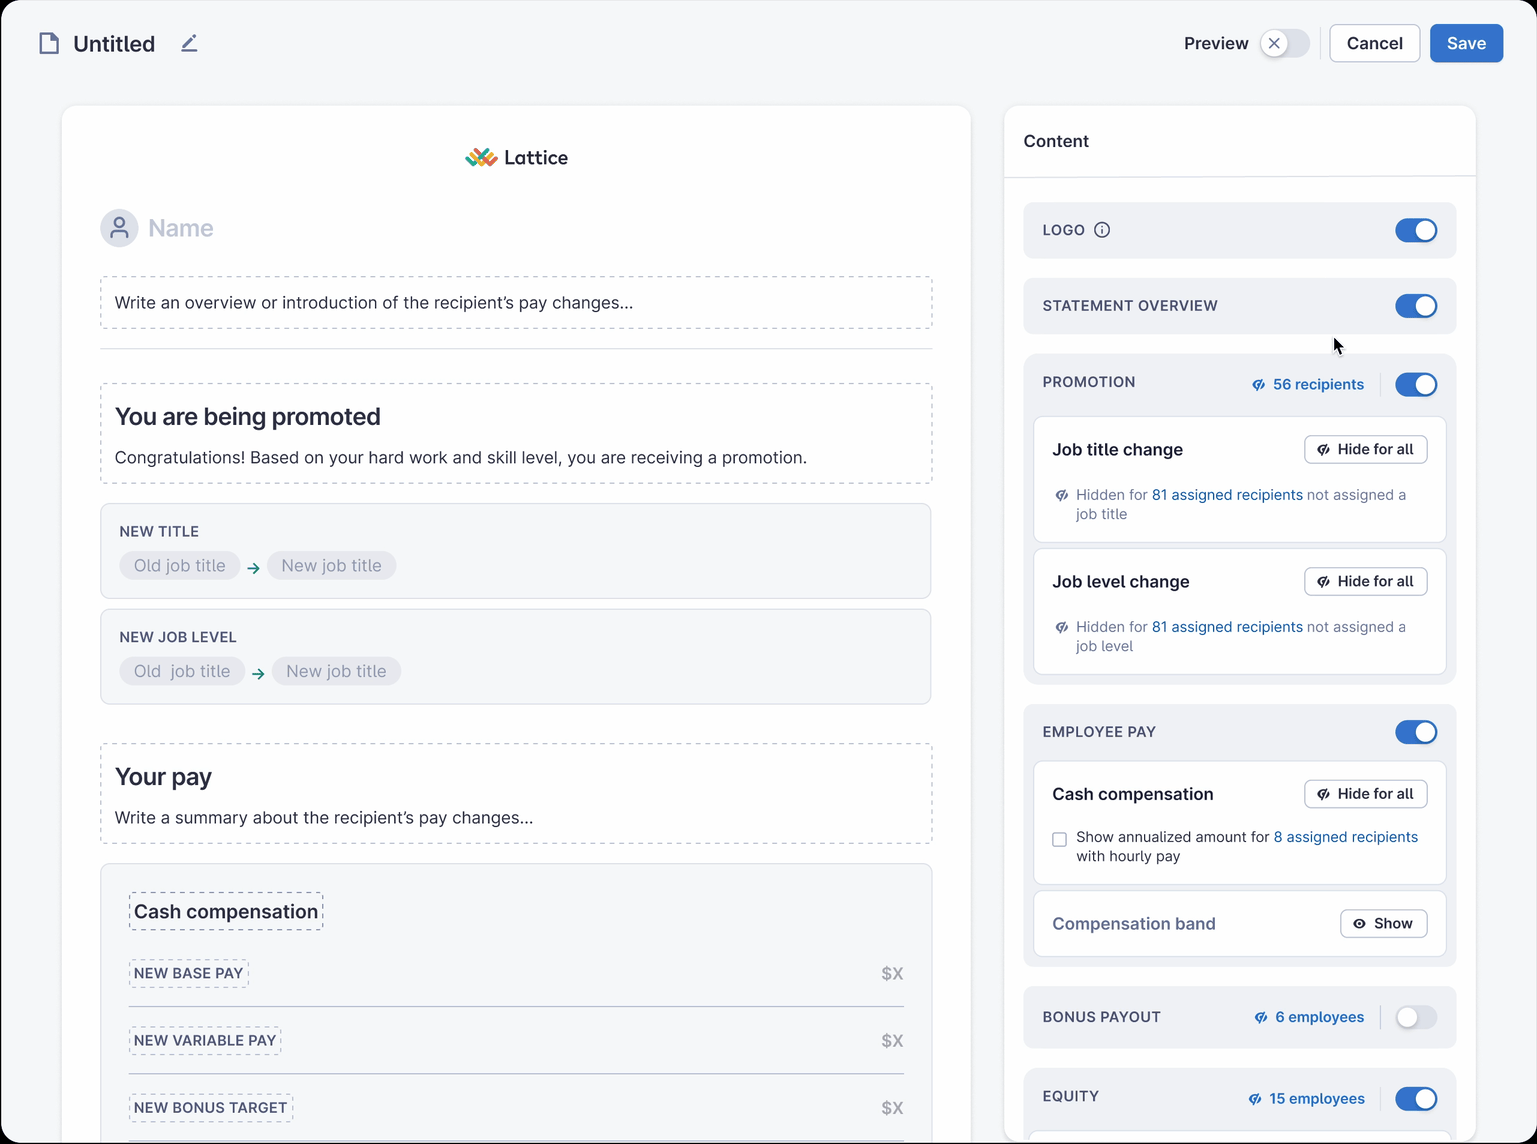Viewport: 1537px width, 1144px height.
Task: Click the eye-off icon beside 6 employees
Action: pos(1259,1017)
